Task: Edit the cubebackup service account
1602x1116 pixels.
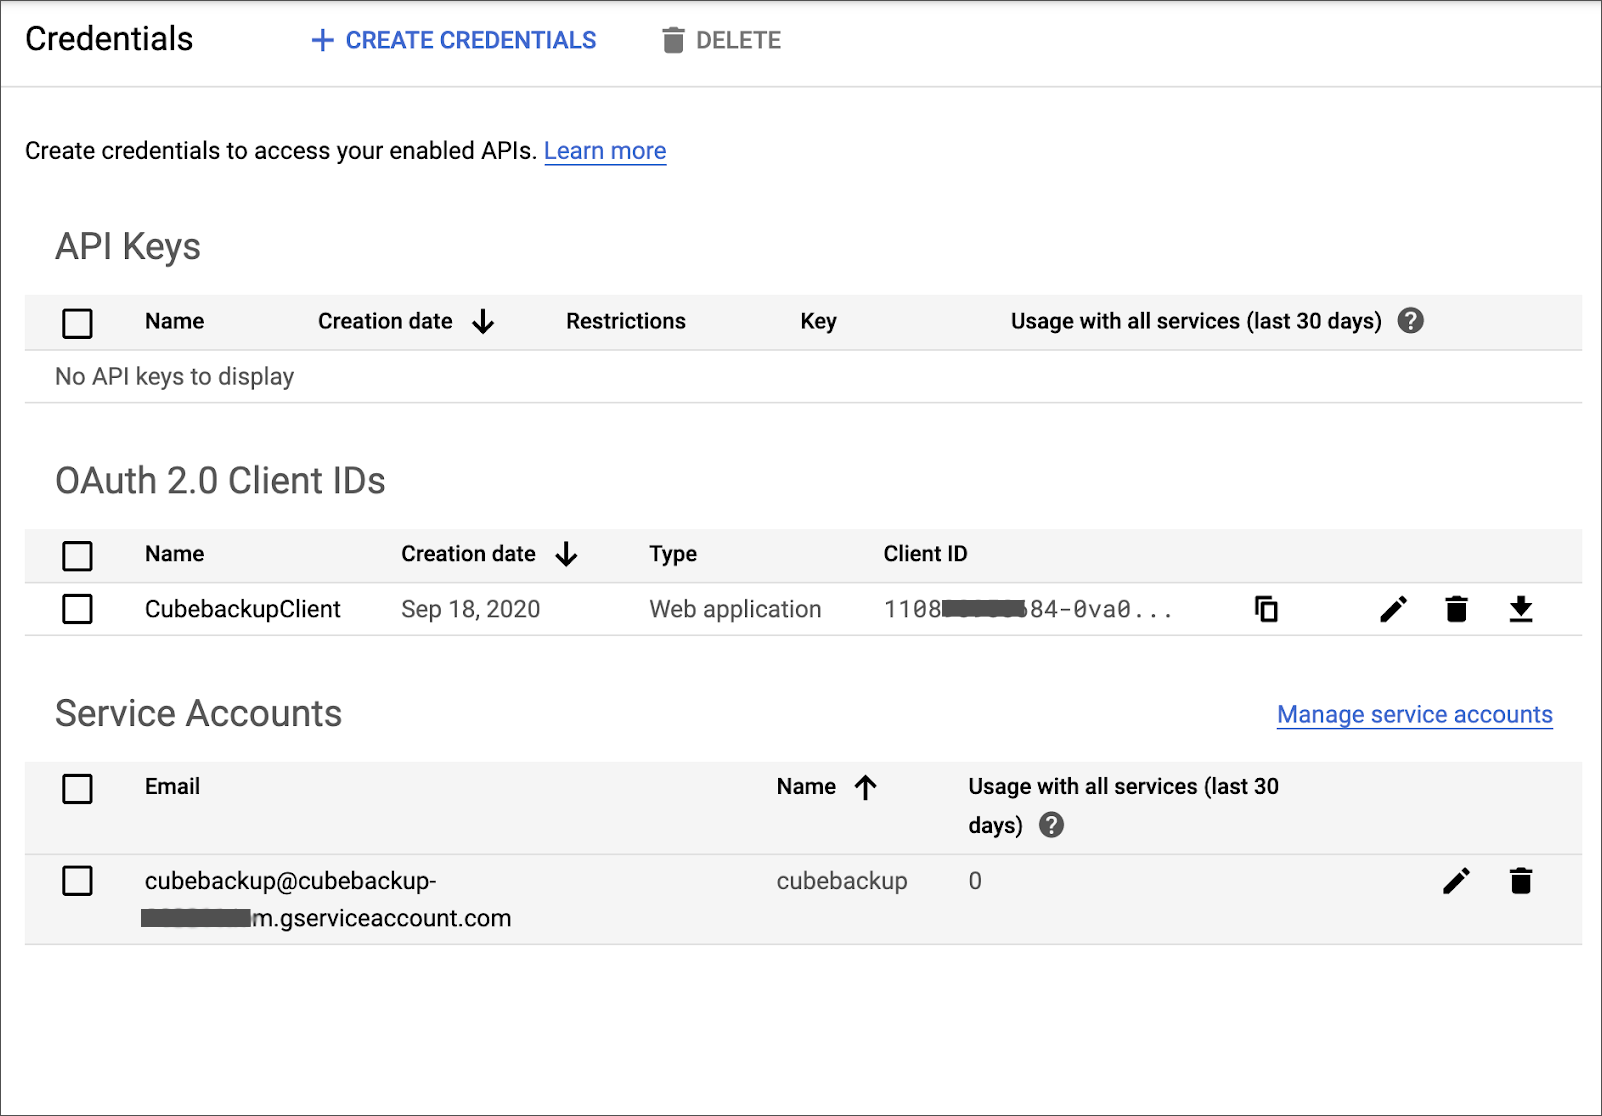Action: point(1457,881)
